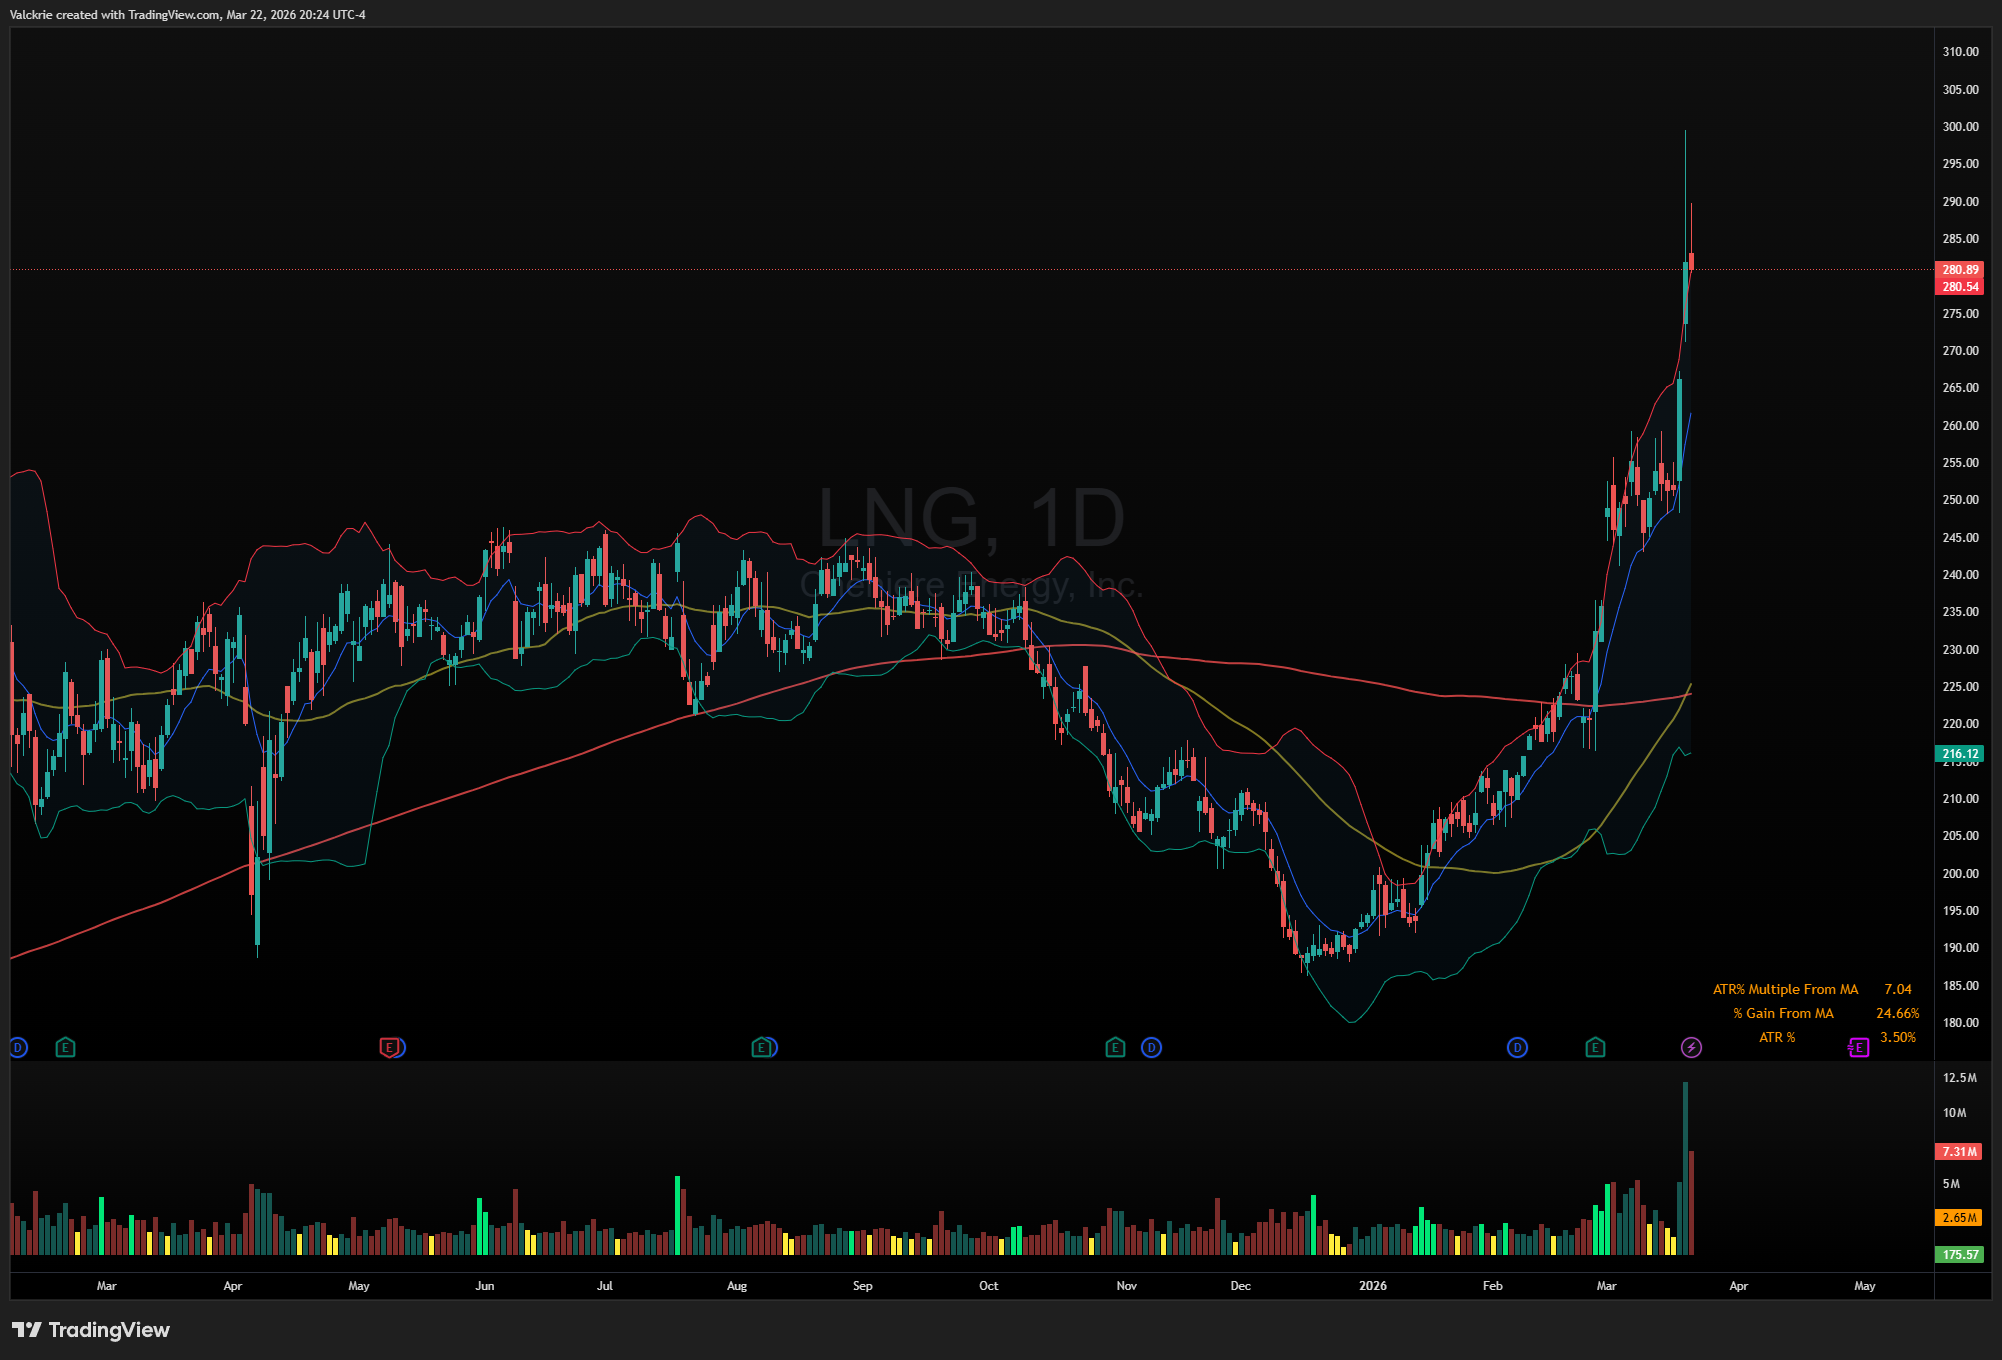The image size is (2002, 1360).
Task: Click the red earnings E icon in May
Action: tap(389, 1048)
